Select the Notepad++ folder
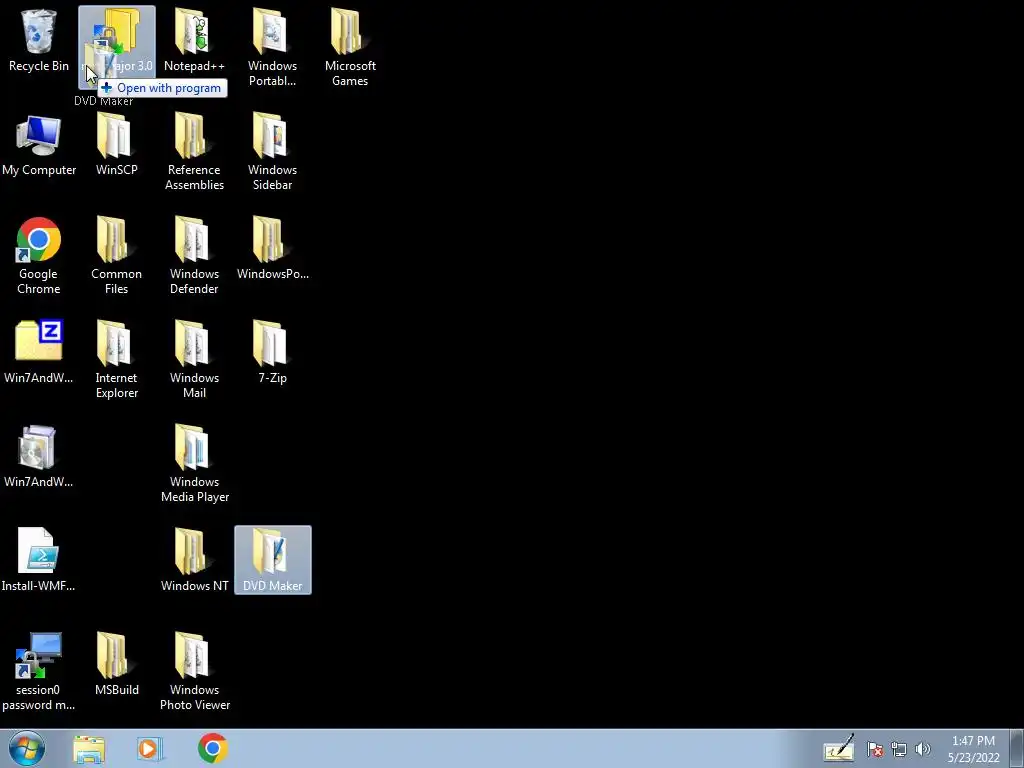Screen dimensions: 1024x768 click(x=194, y=42)
